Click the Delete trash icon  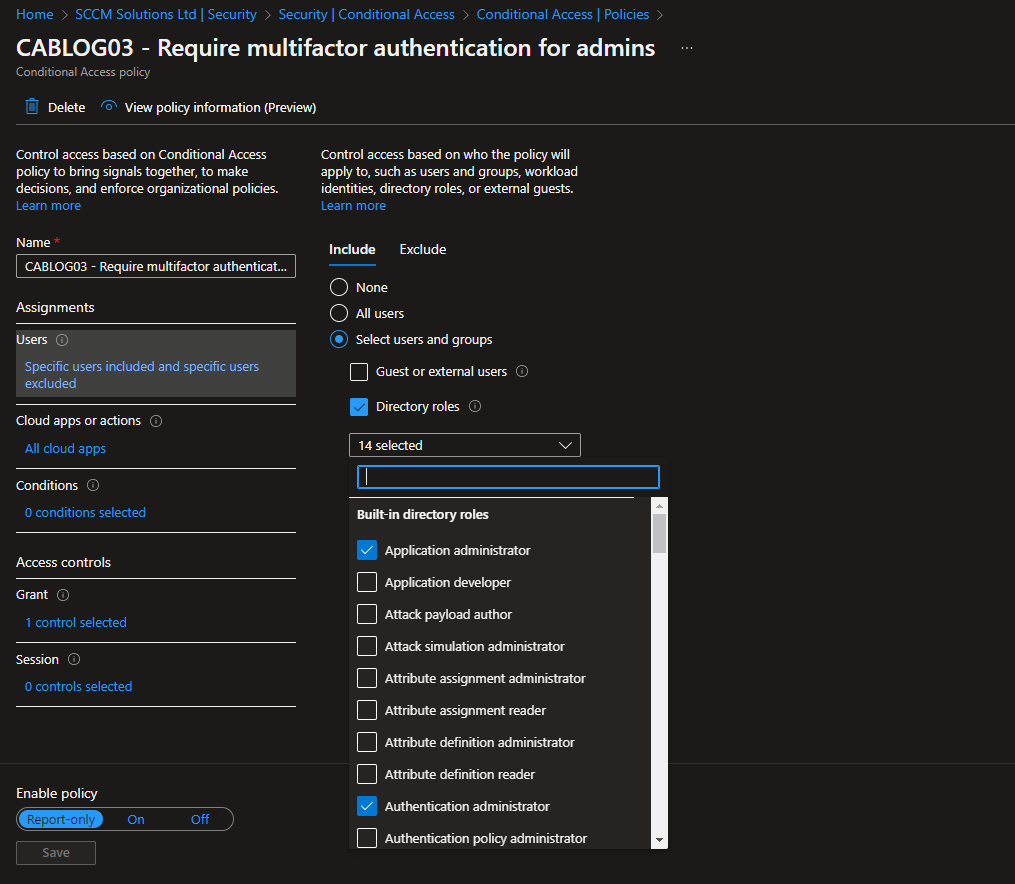coord(32,107)
